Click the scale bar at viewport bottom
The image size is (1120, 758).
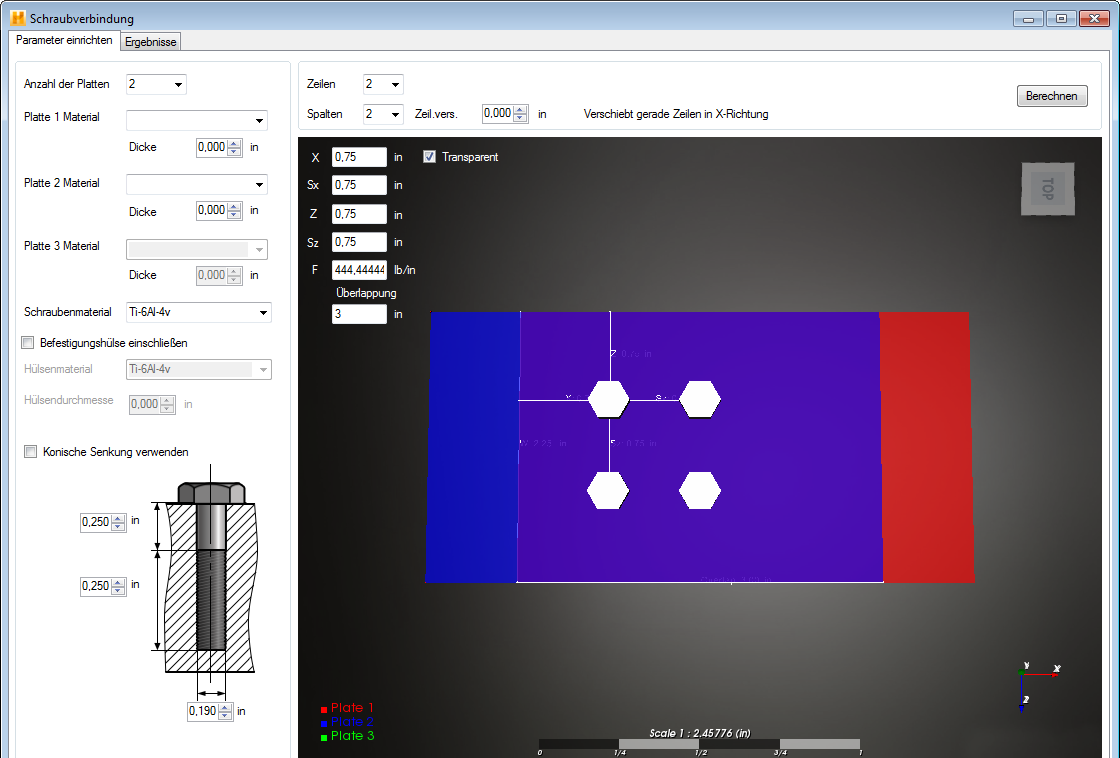click(700, 744)
